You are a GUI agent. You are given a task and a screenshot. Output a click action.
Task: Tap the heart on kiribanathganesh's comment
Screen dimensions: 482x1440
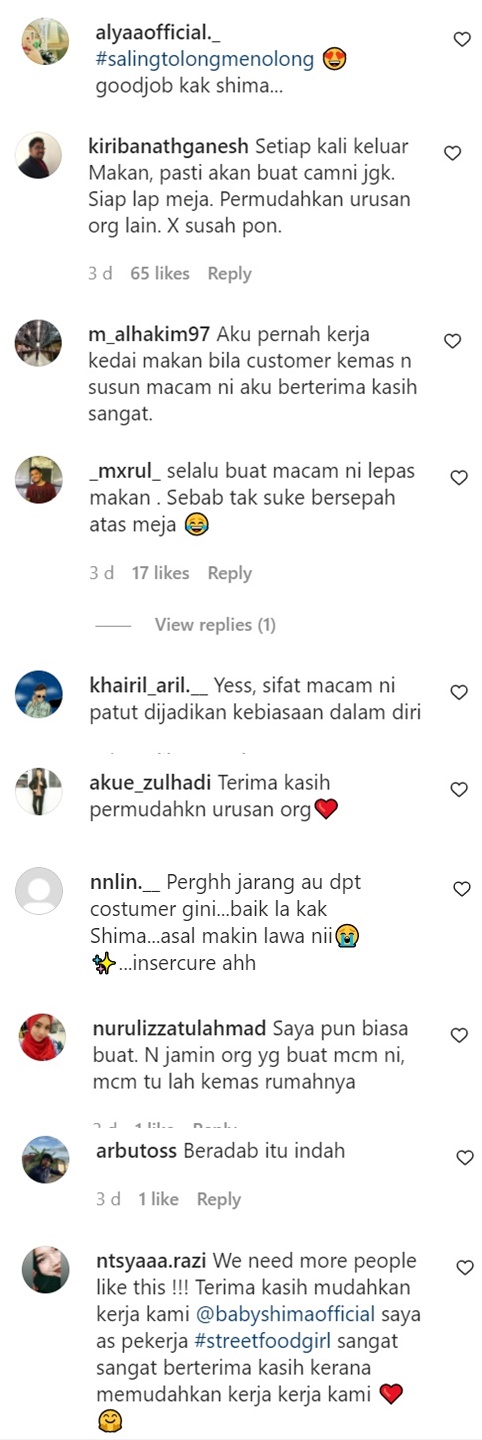pos(452,153)
